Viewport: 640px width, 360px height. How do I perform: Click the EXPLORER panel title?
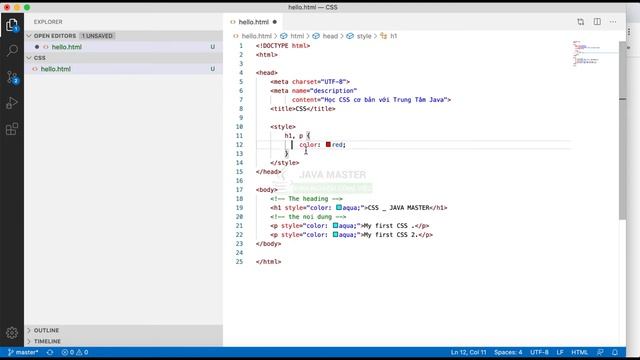point(48,22)
